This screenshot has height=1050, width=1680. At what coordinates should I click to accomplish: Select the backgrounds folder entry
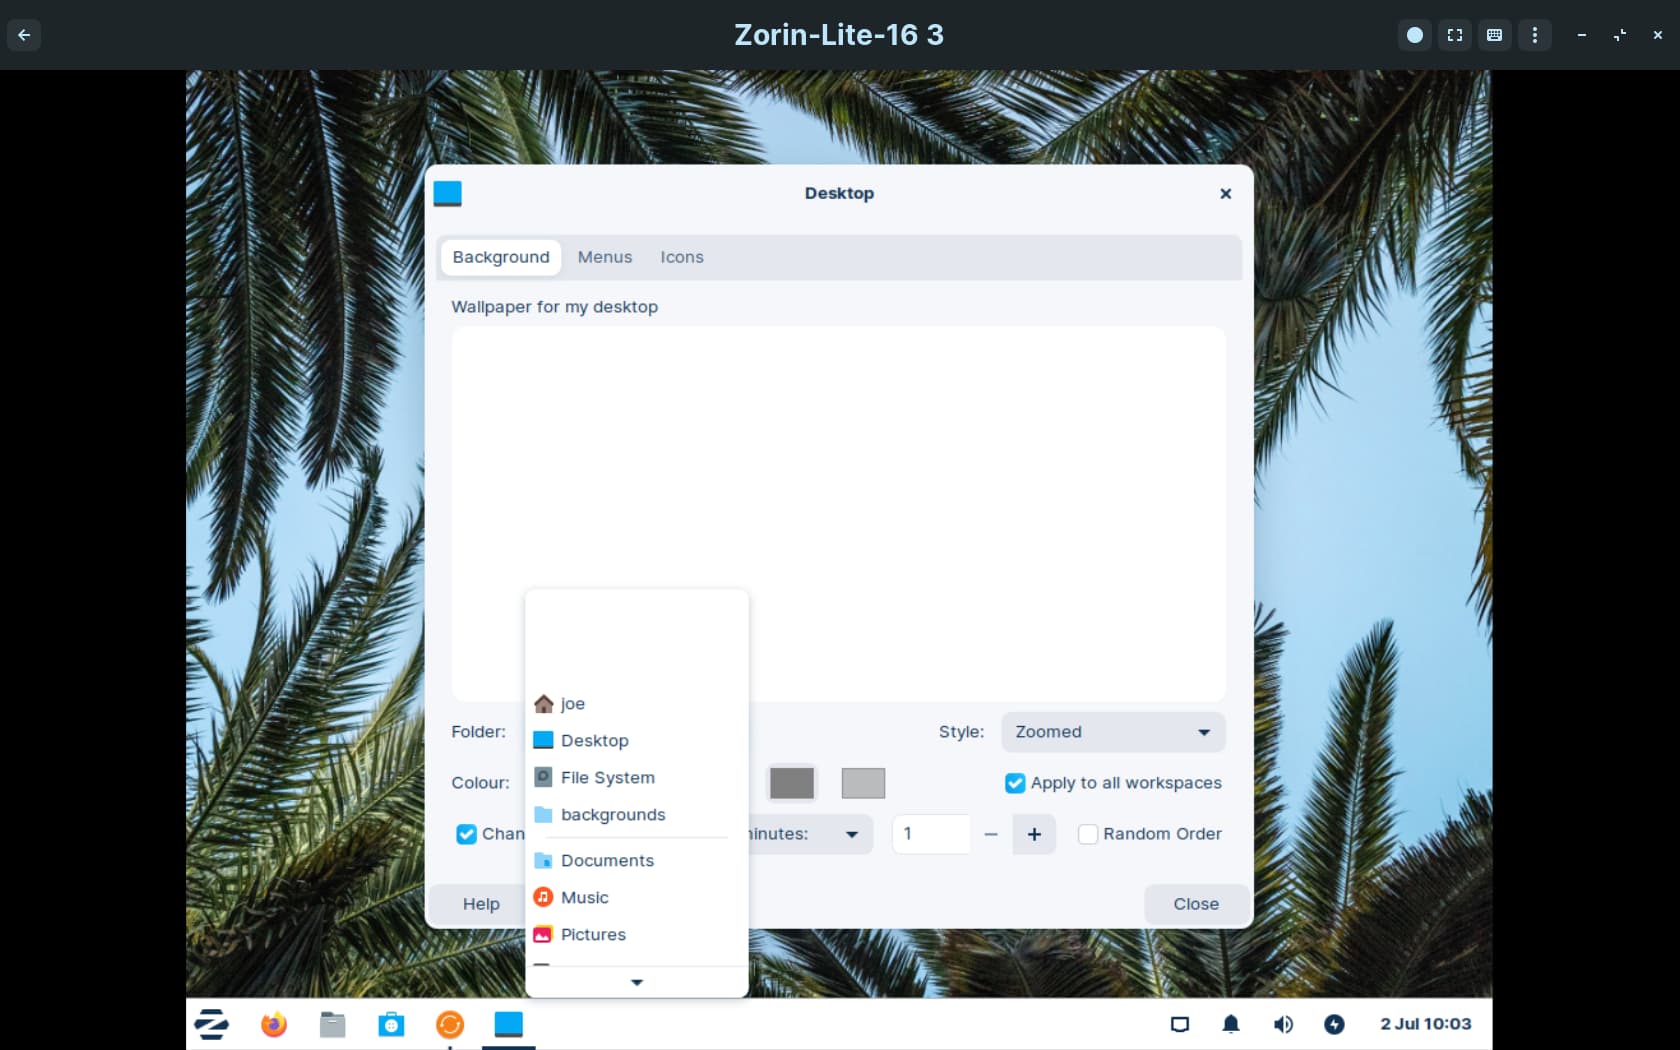(x=636, y=815)
